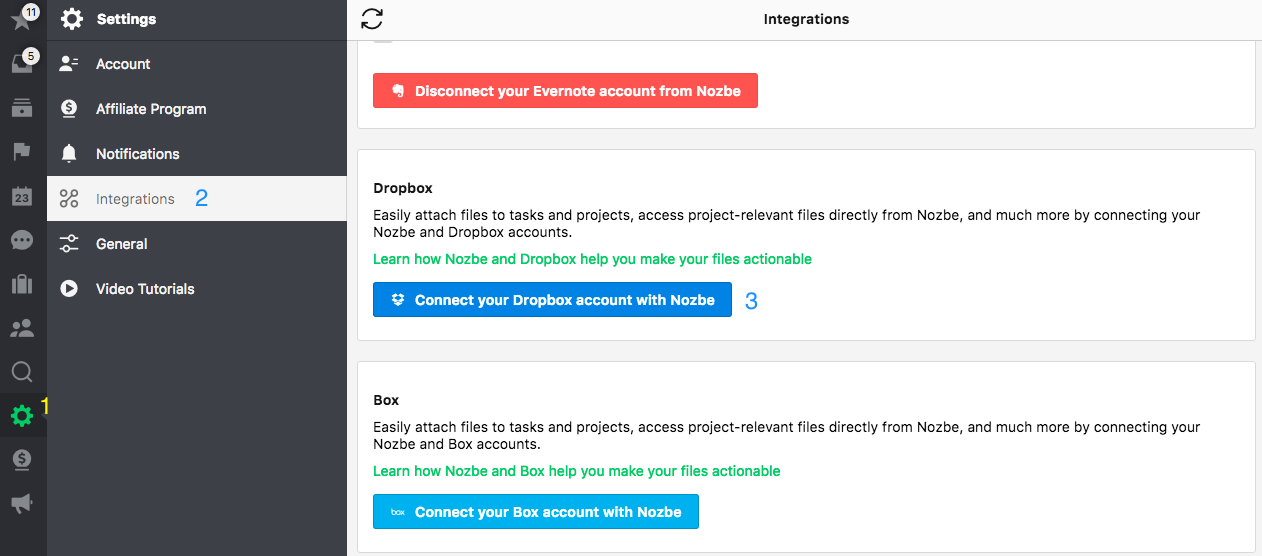Click the refresh sync icon

coord(372,18)
